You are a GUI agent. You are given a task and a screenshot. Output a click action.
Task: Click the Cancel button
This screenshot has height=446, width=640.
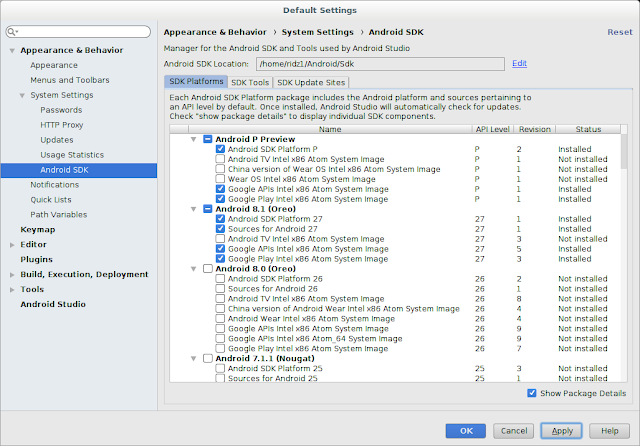click(x=513, y=431)
